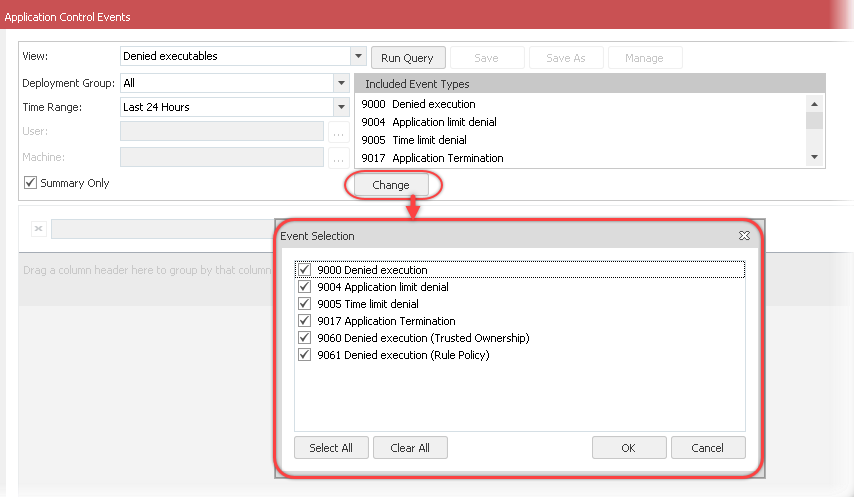Click the ellipsis browse button next to User
This screenshot has height=497, width=854.
pos(339,132)
